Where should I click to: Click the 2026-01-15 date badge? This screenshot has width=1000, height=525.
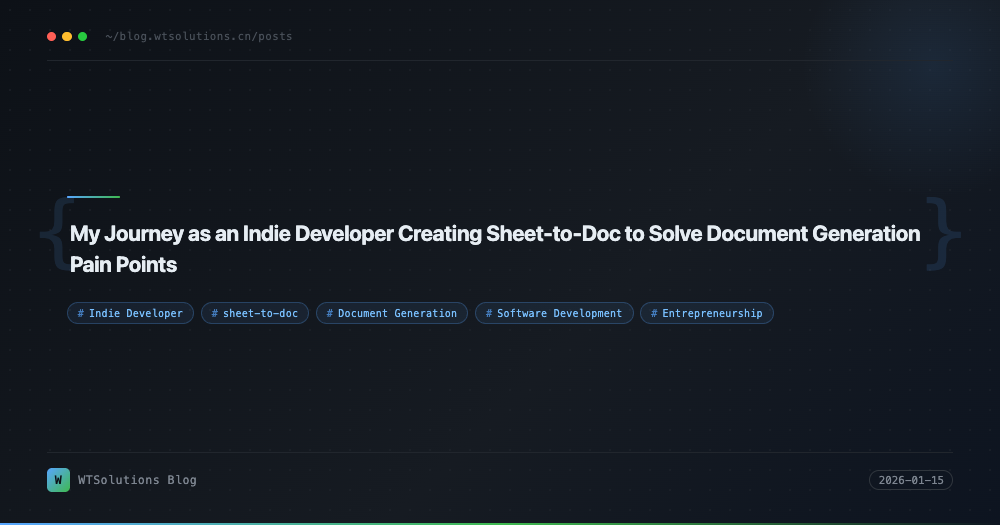point(911,480)
